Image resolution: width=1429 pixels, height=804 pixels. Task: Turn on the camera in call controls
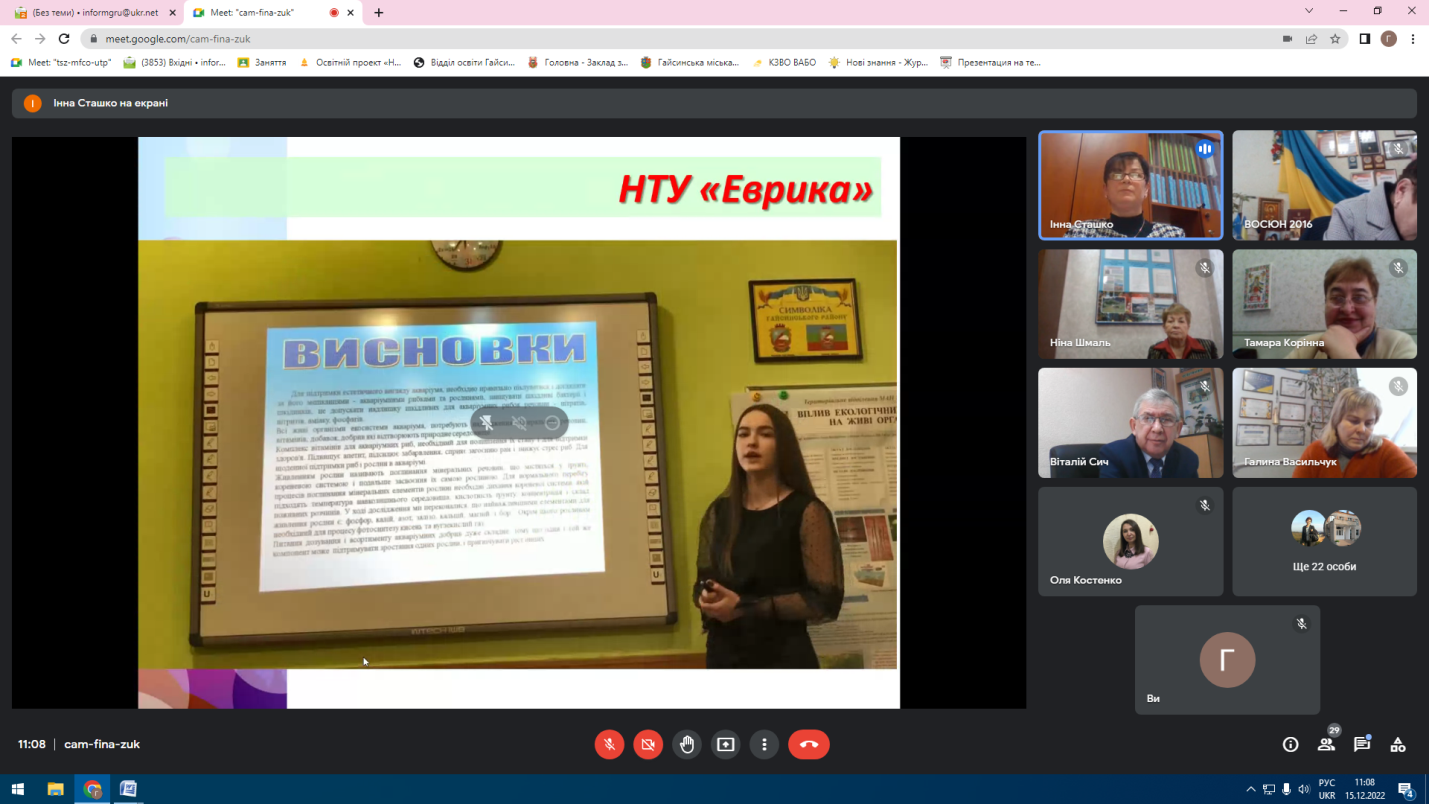pyautogui.click(x=648, y=744)
